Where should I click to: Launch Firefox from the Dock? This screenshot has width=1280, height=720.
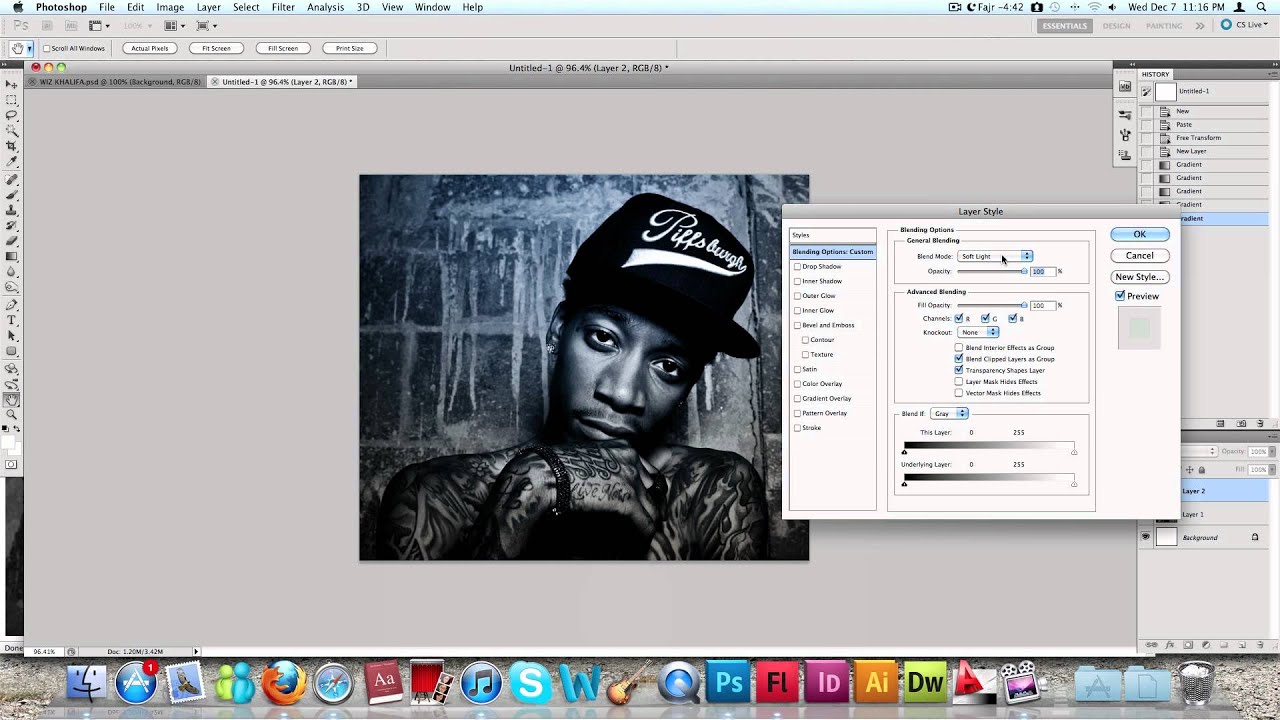[x=284, y=683]
